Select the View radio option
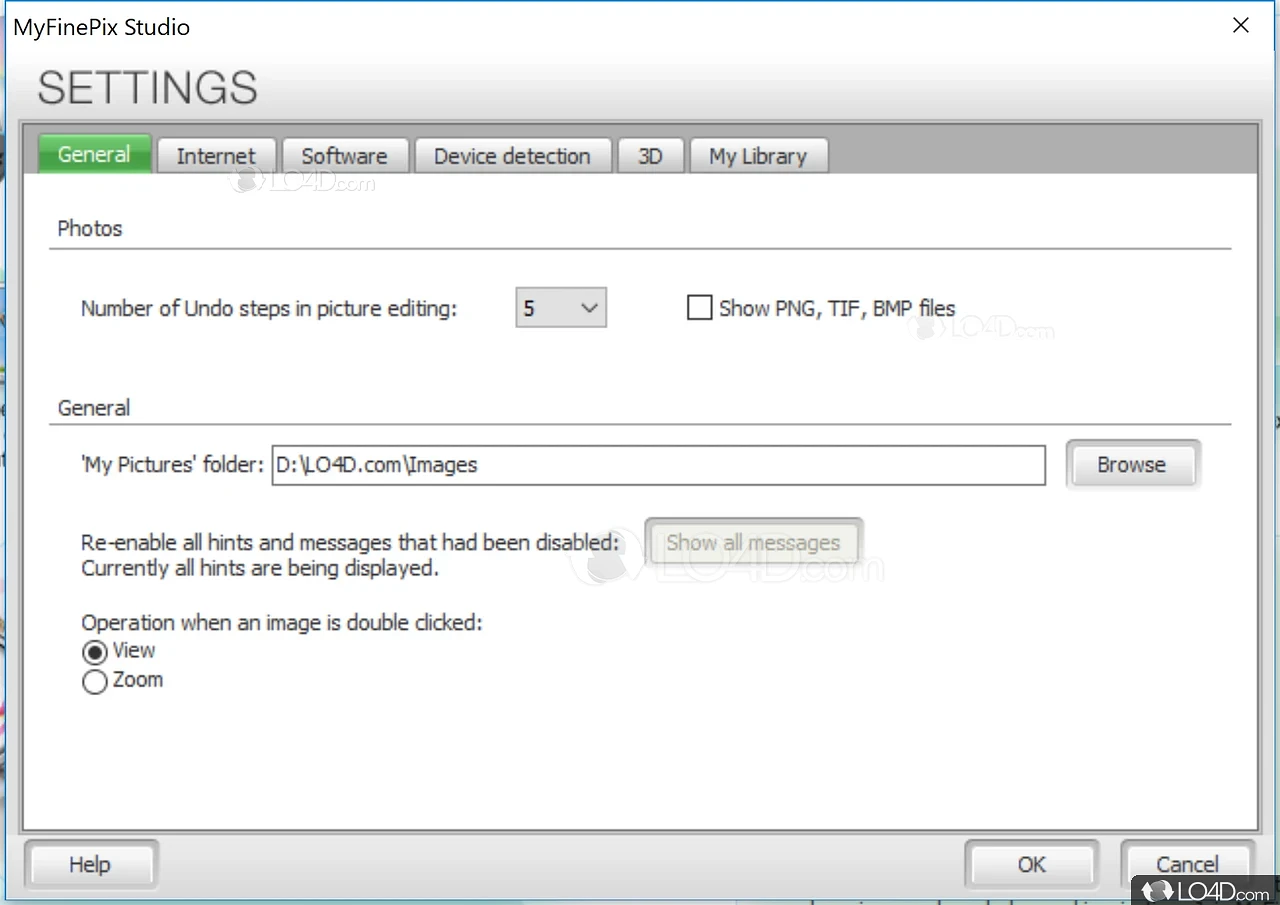Viewport: 1280px width, 905px height. coord(95,652)
